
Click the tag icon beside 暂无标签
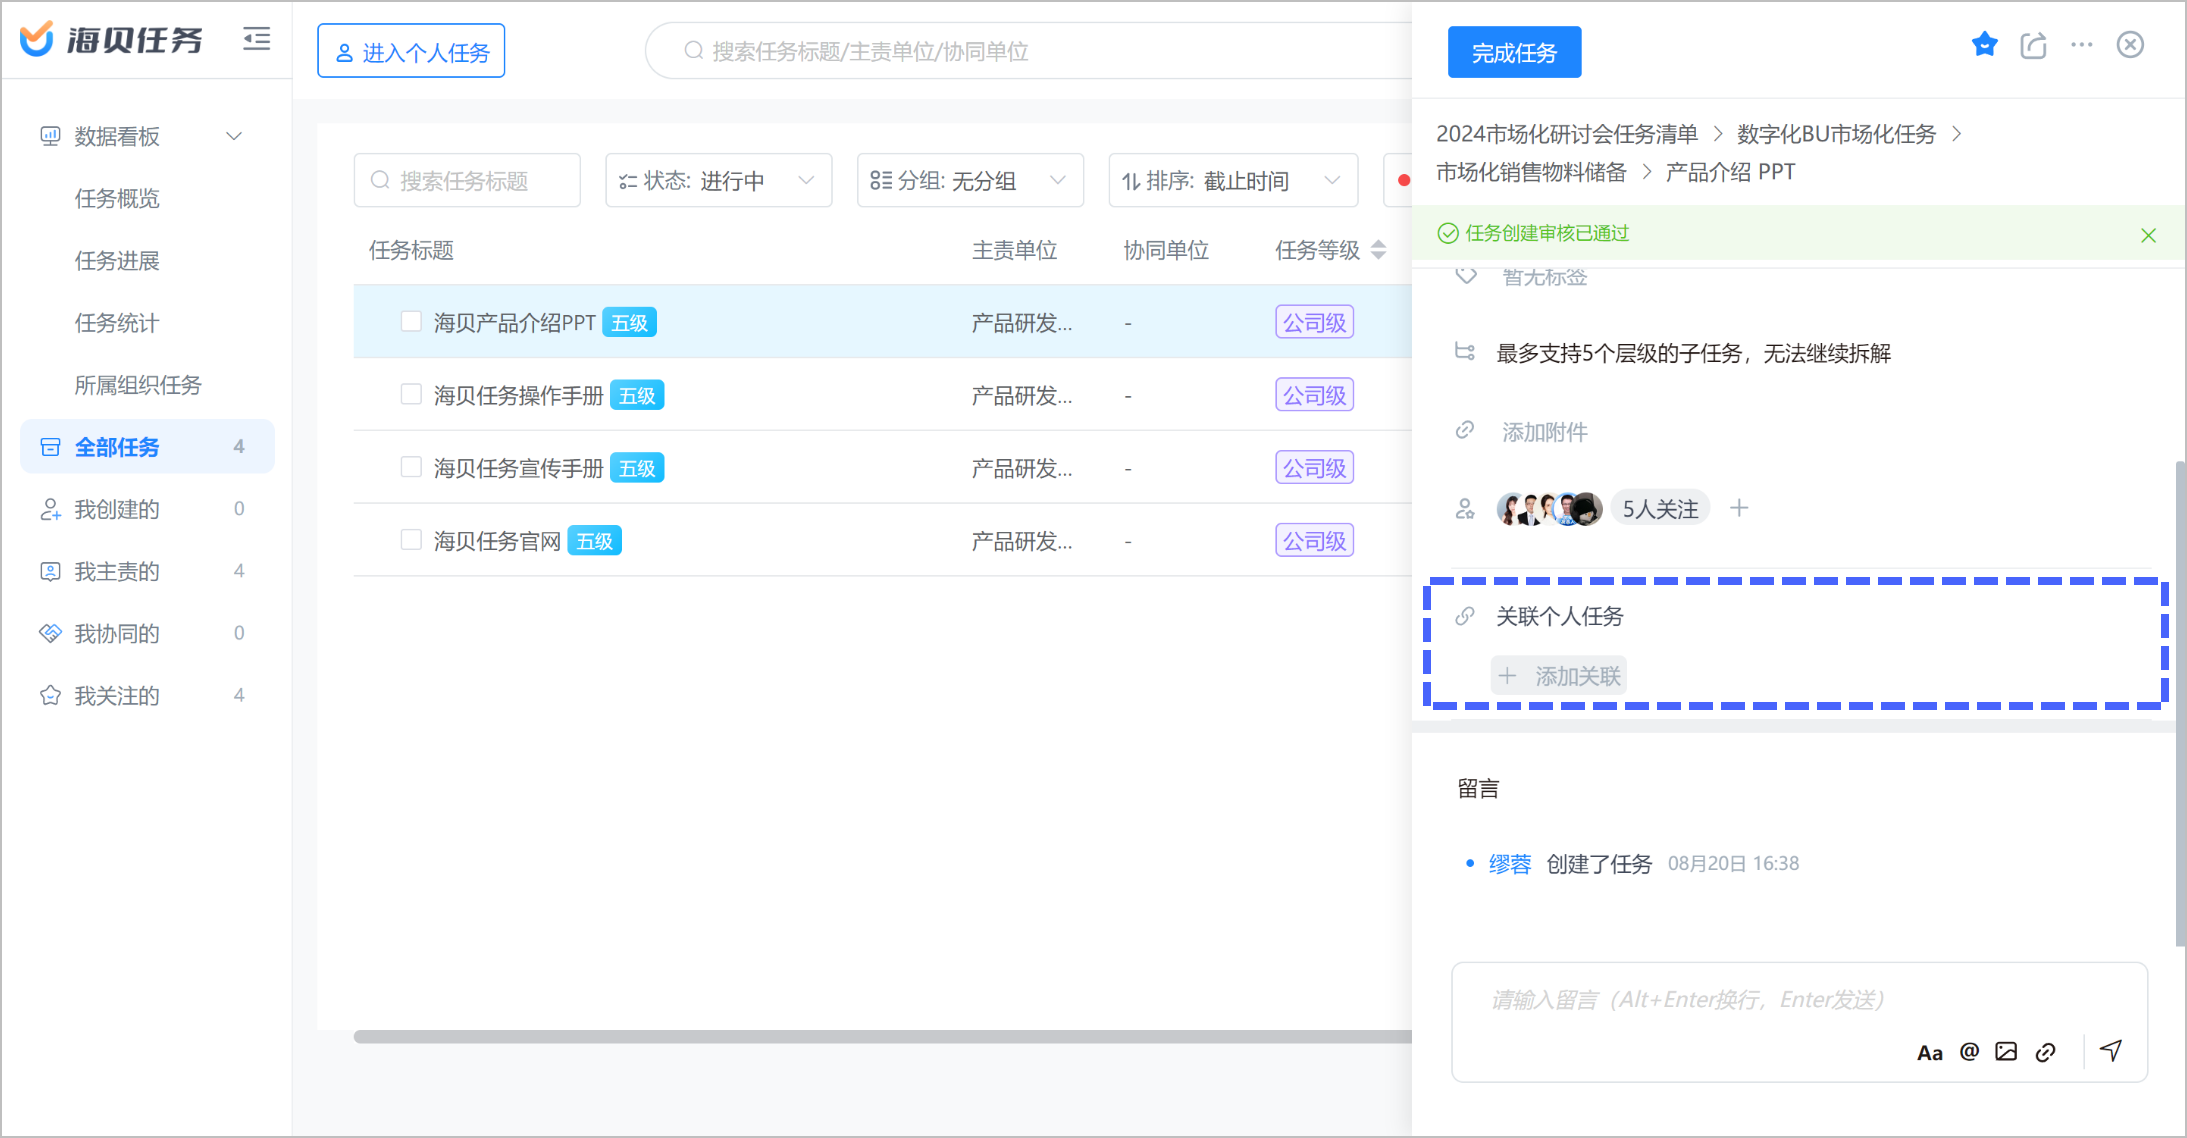[x=1465, y=275]
